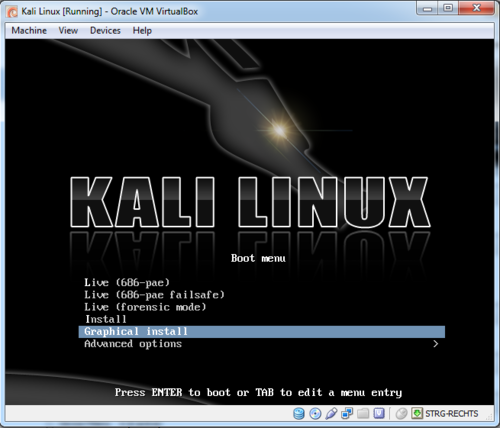Open the Help menu
This screenshot has height=428, width=500.
142,30
